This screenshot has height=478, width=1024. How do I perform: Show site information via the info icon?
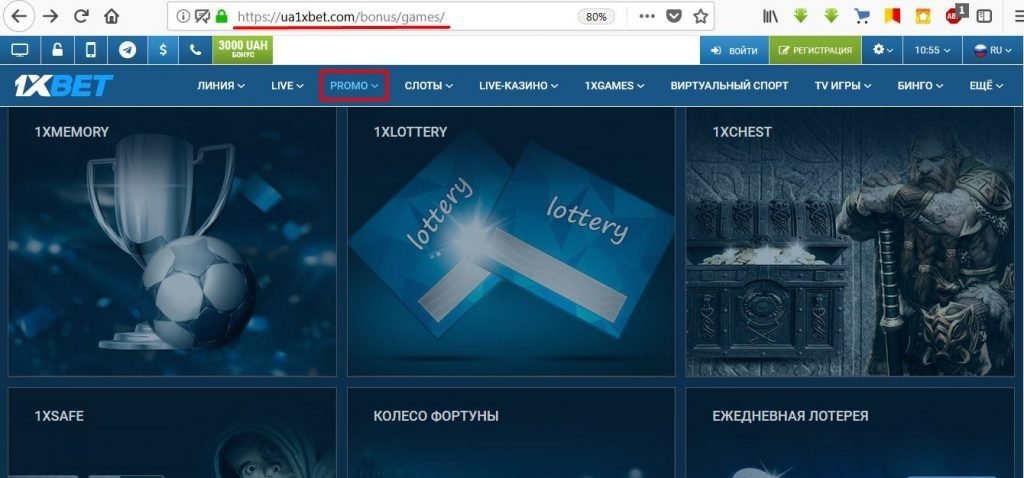183,16
